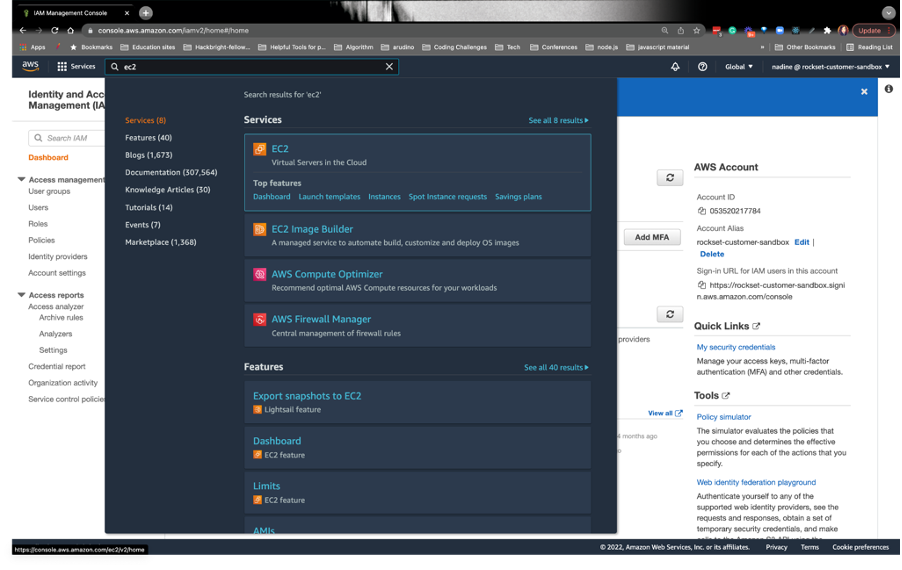
Task: Open AWS Firewall Manager service
Action: 321,319
